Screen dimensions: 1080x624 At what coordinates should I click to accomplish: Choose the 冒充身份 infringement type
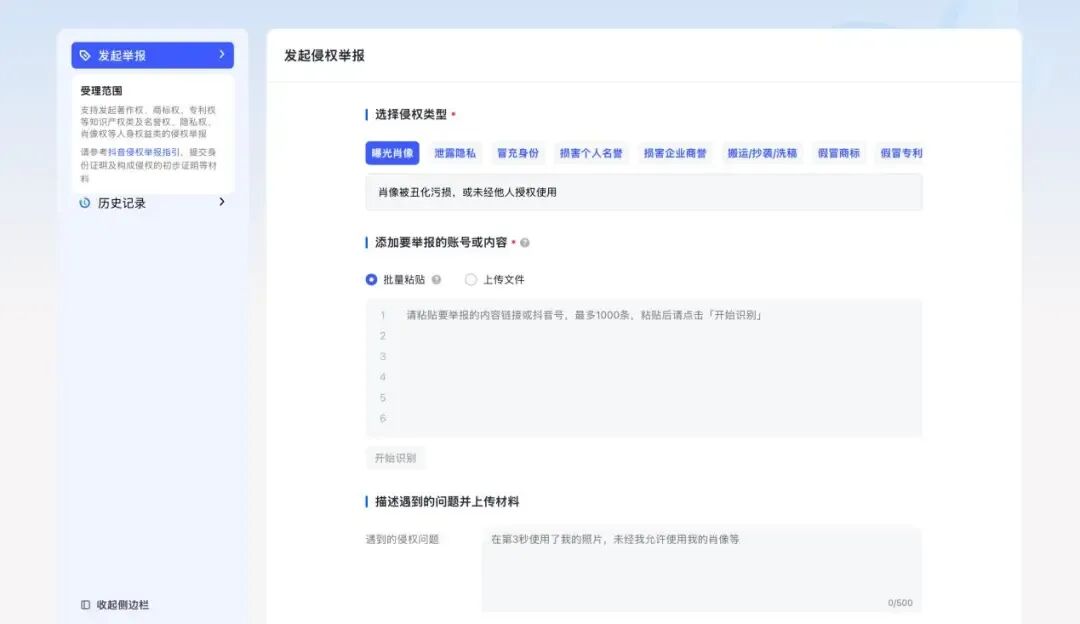tap(518, 153)
